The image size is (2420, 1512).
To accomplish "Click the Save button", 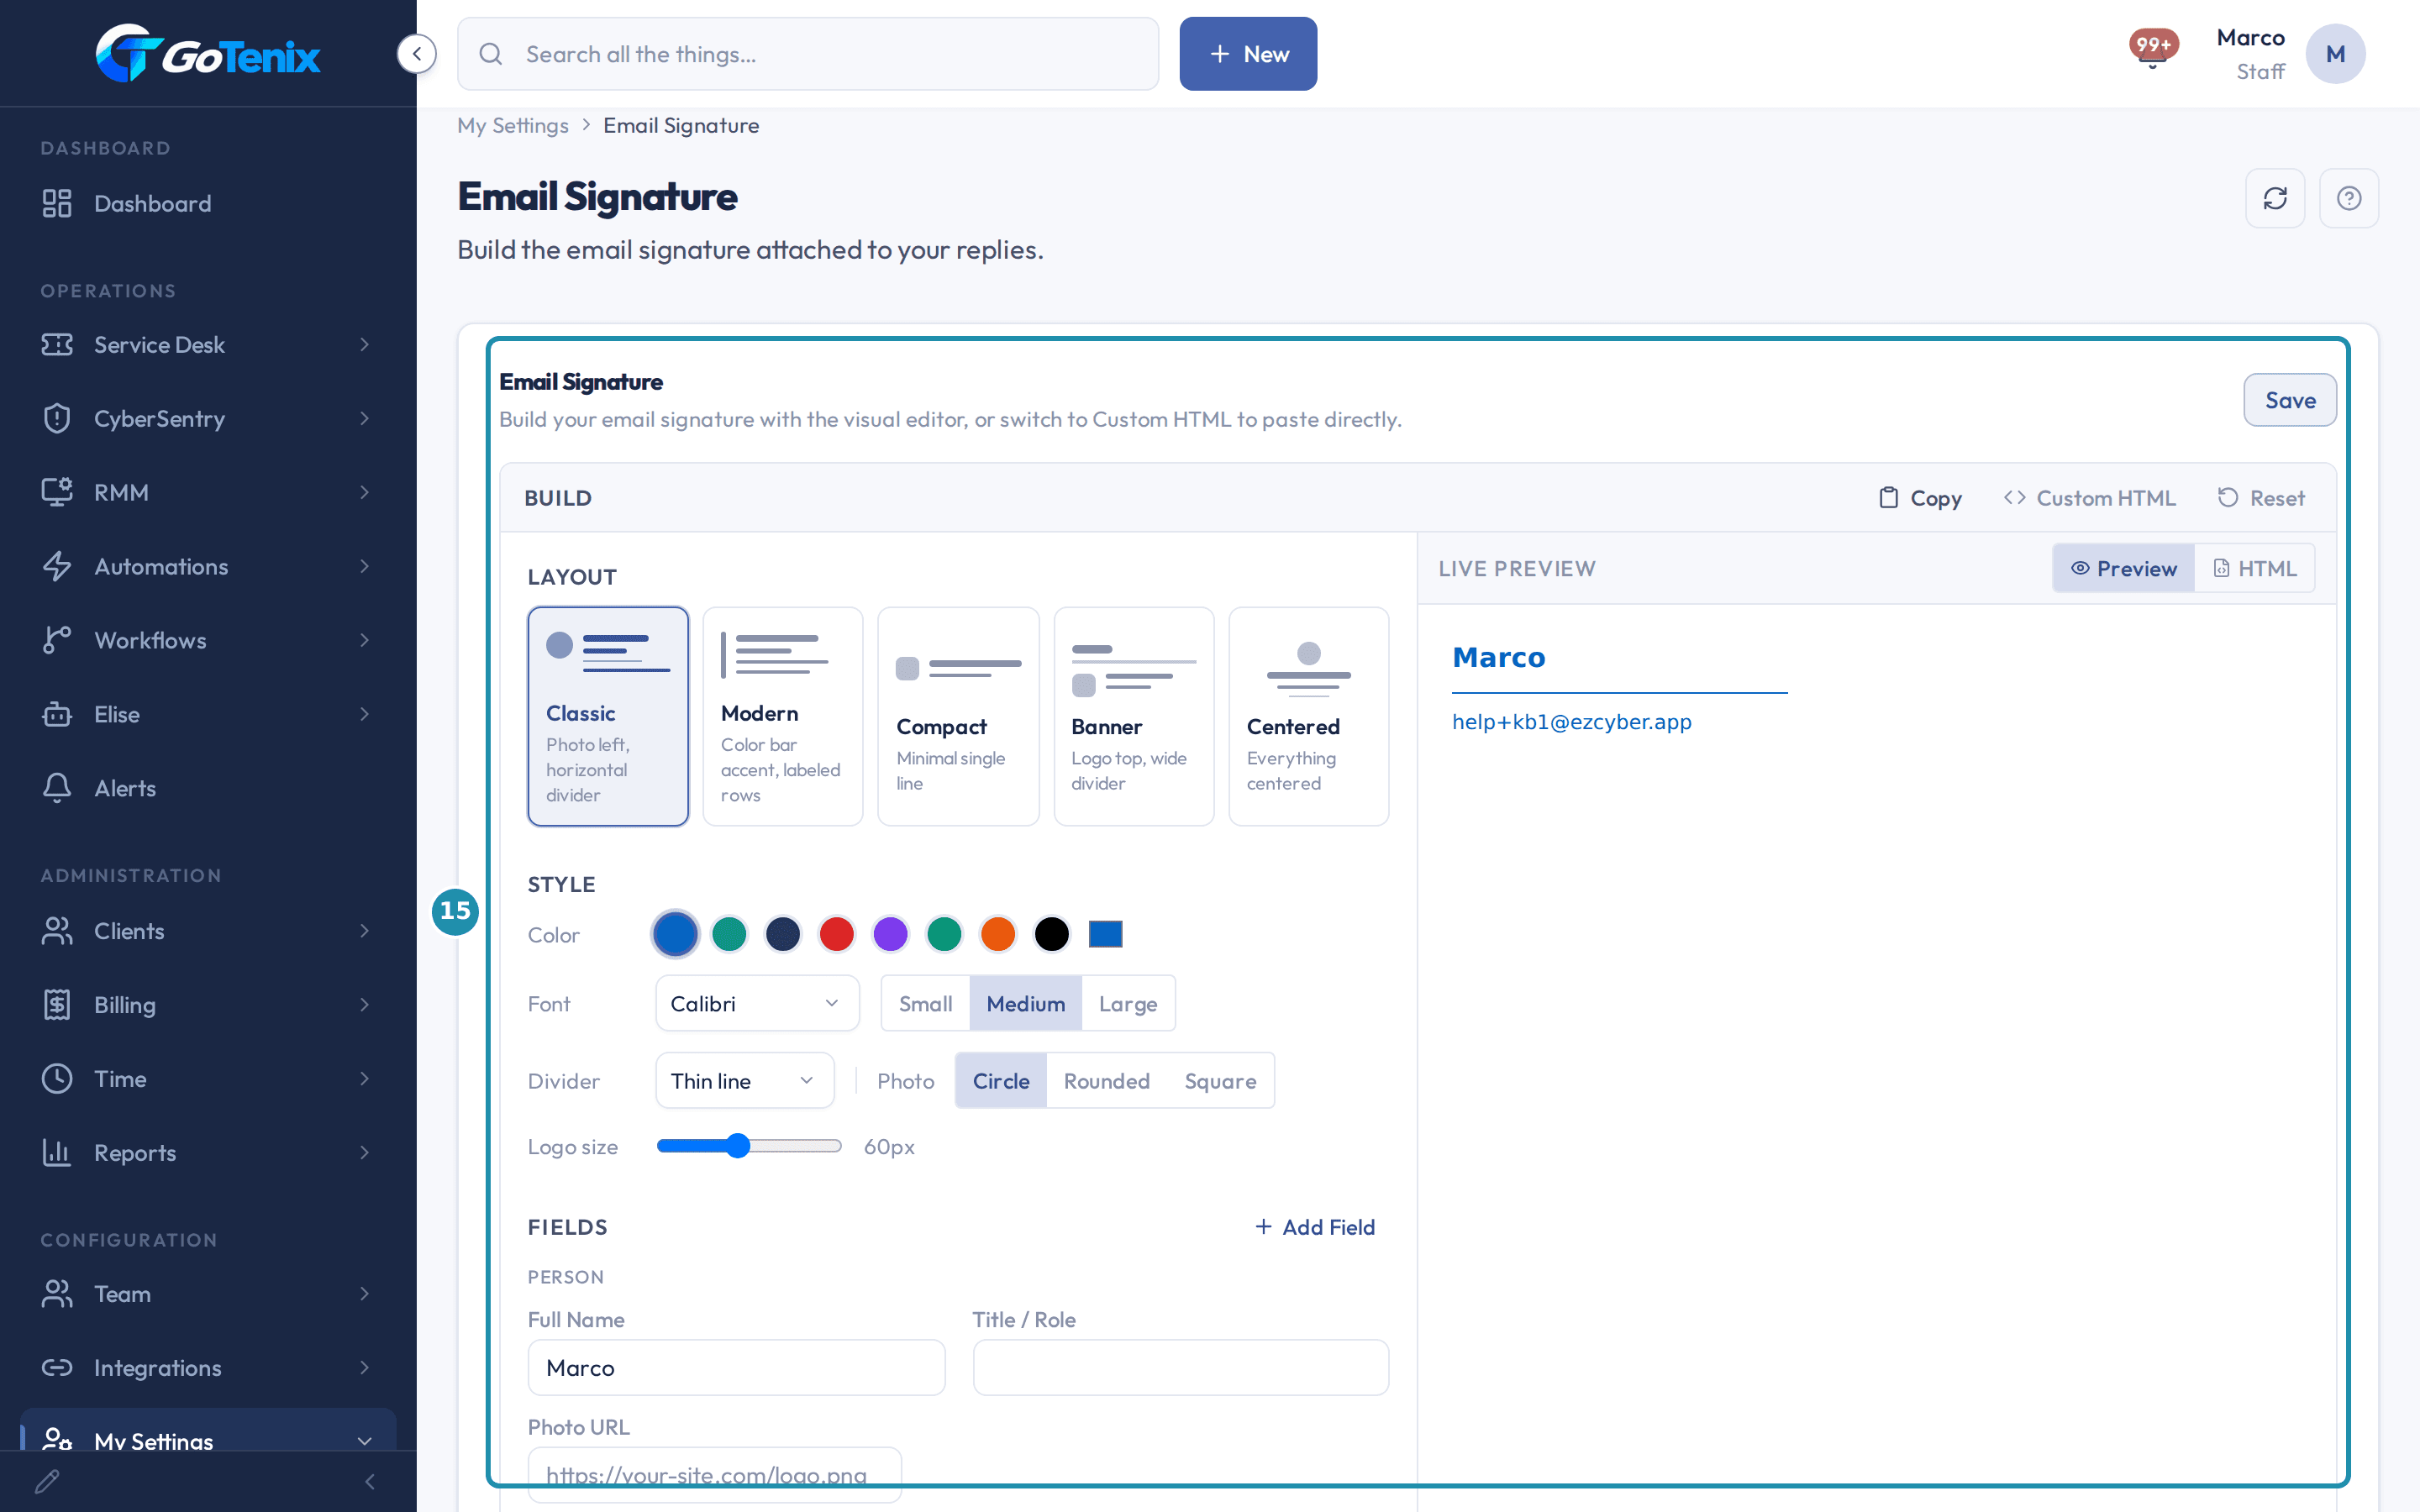I will (x=2290, y=400).
